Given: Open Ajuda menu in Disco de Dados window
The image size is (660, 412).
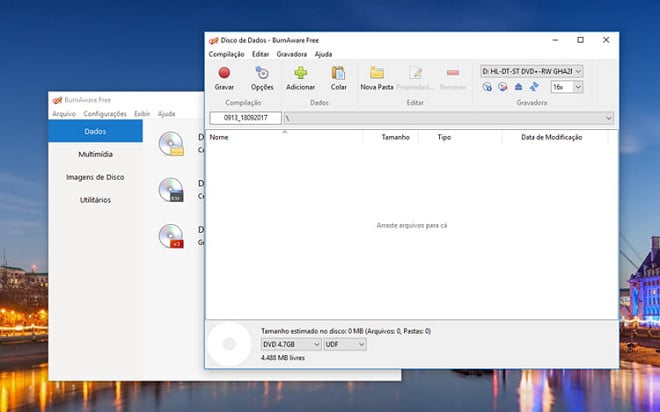Looking at the screenshot, I should coord(323,54).
